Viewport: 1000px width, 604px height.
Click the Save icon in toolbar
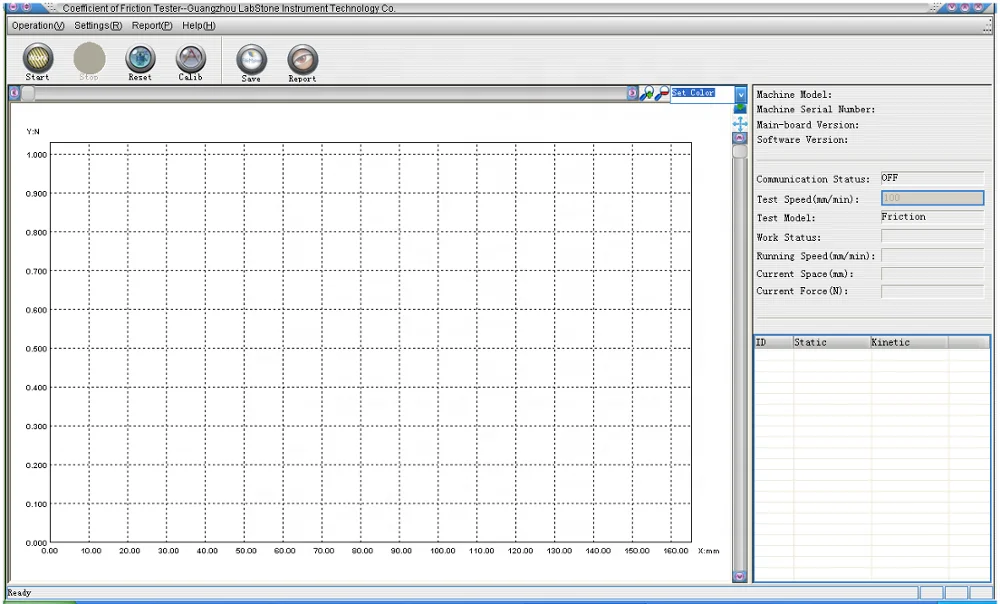click(251, 61)
